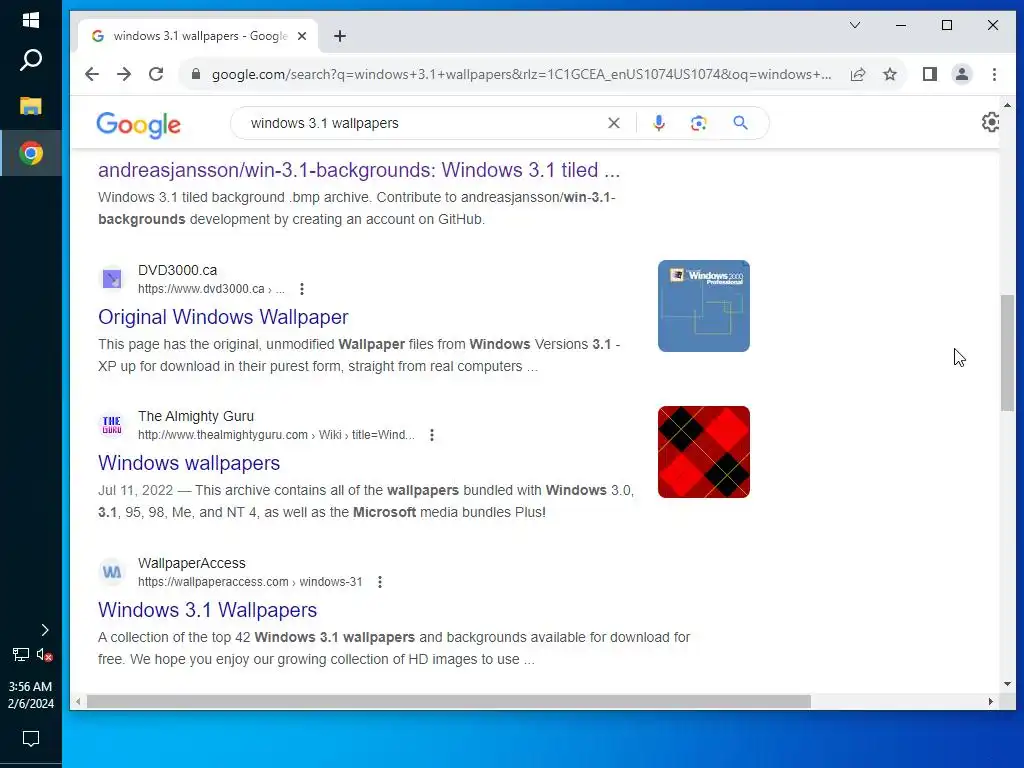The height and width of the screenshot is (768, 1024).
Task: Open andreasjansson/win-3.1-backgrounds result
Action: [x=359, y=170]
